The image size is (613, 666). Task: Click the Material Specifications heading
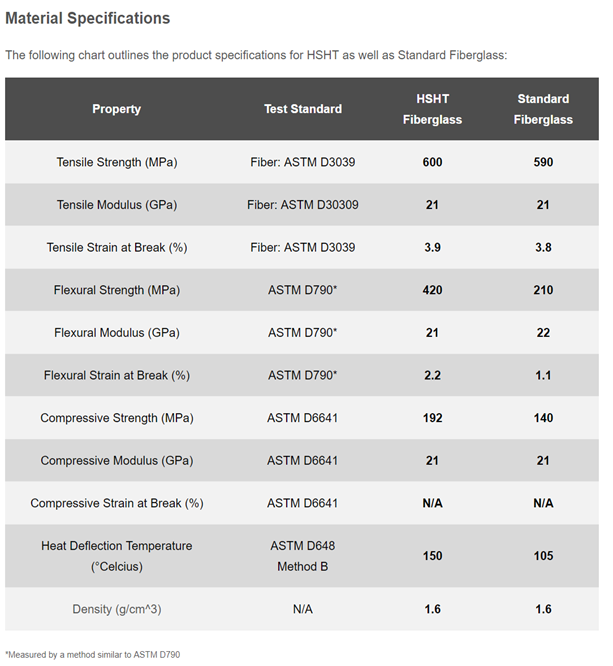click(x=88, y=18)
